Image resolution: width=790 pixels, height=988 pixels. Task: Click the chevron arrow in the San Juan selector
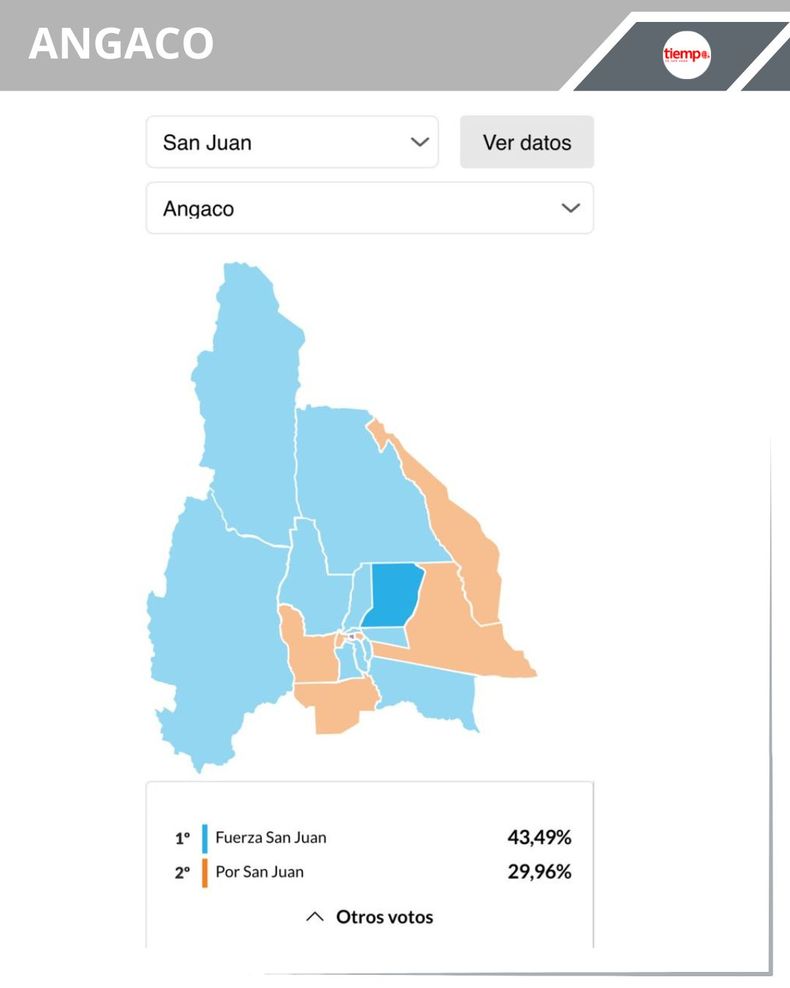tap(420, 142)
